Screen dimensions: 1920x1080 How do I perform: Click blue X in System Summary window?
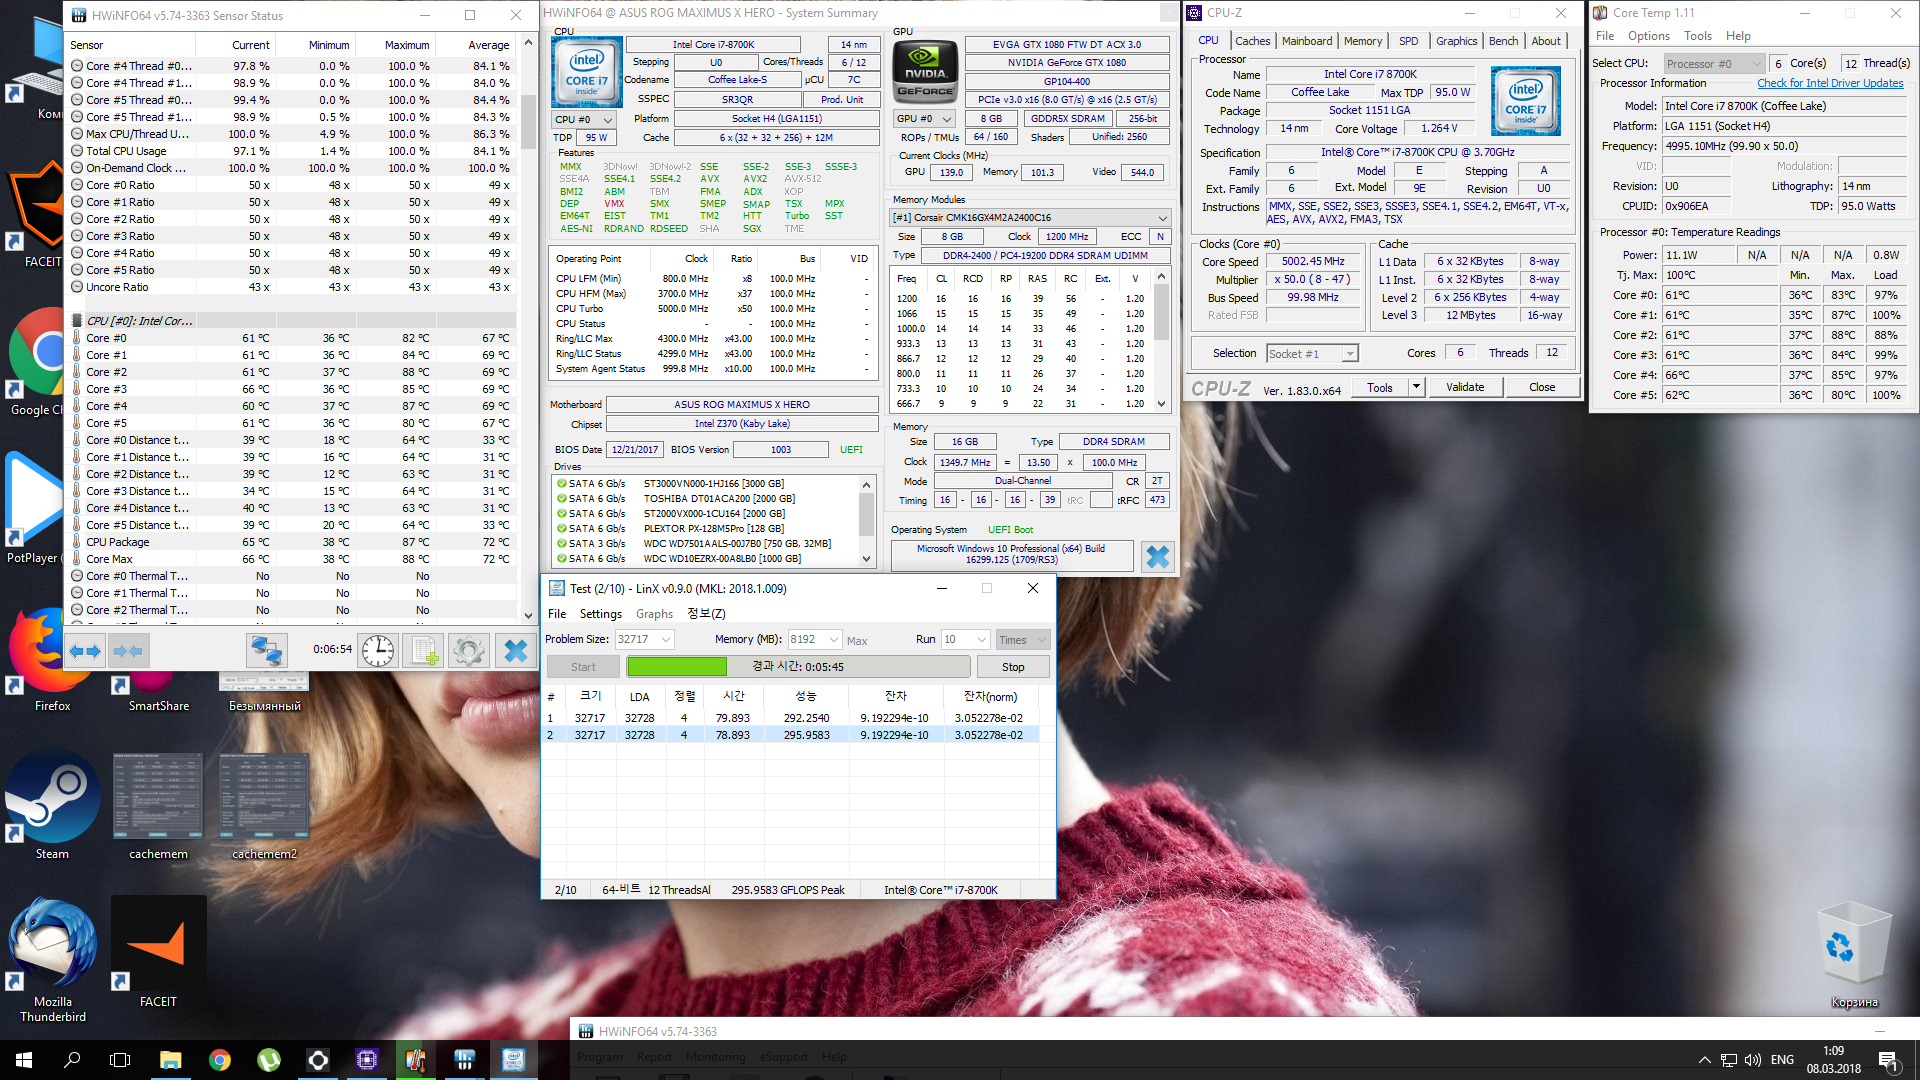pos(1157,556)
